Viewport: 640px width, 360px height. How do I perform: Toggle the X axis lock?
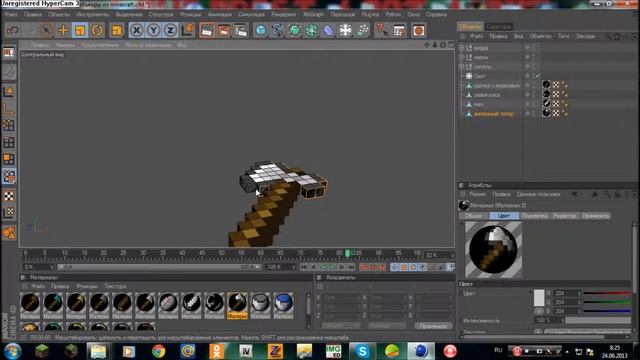136,30
